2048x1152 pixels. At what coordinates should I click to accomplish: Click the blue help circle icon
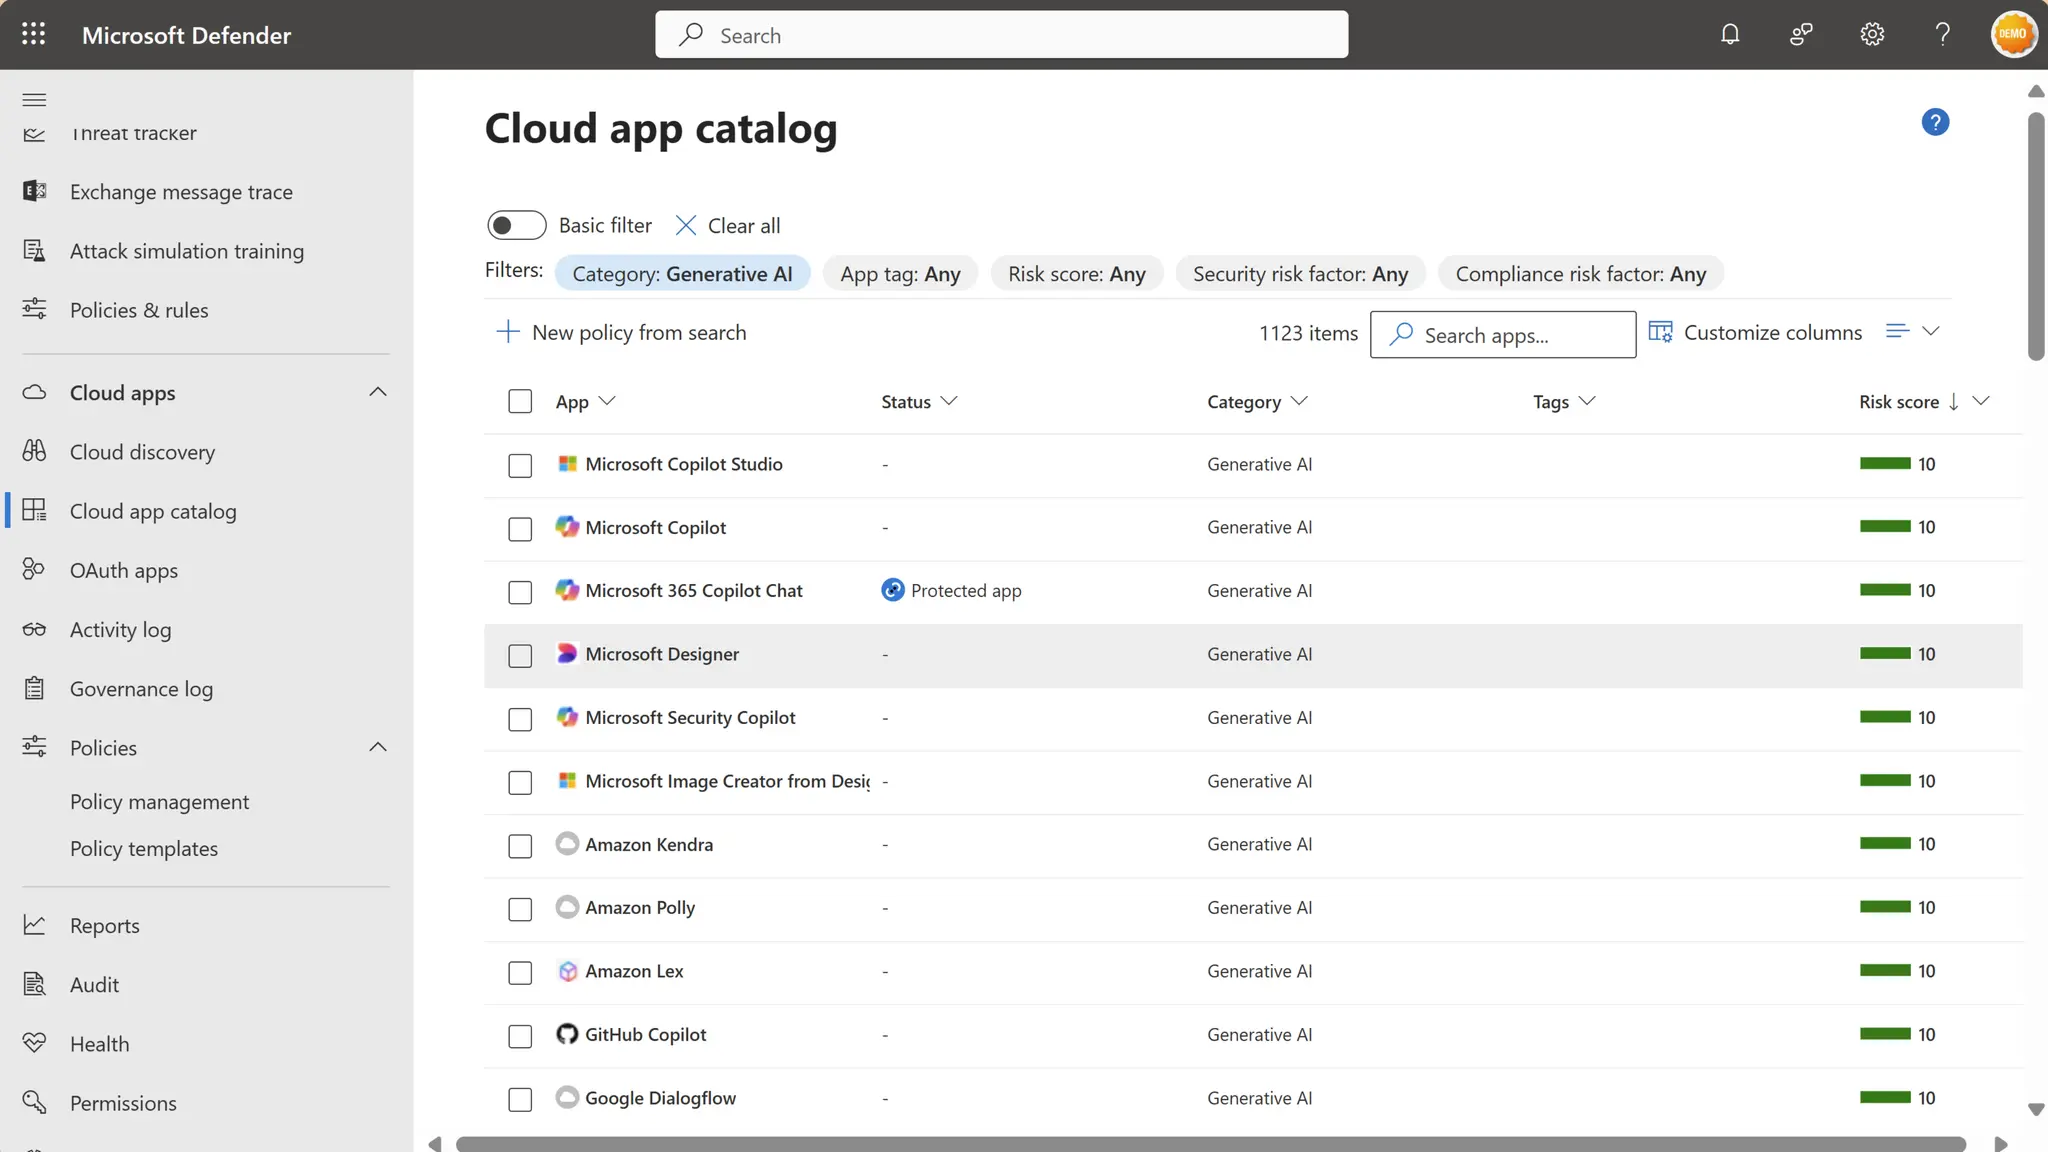click(1935, 122)
